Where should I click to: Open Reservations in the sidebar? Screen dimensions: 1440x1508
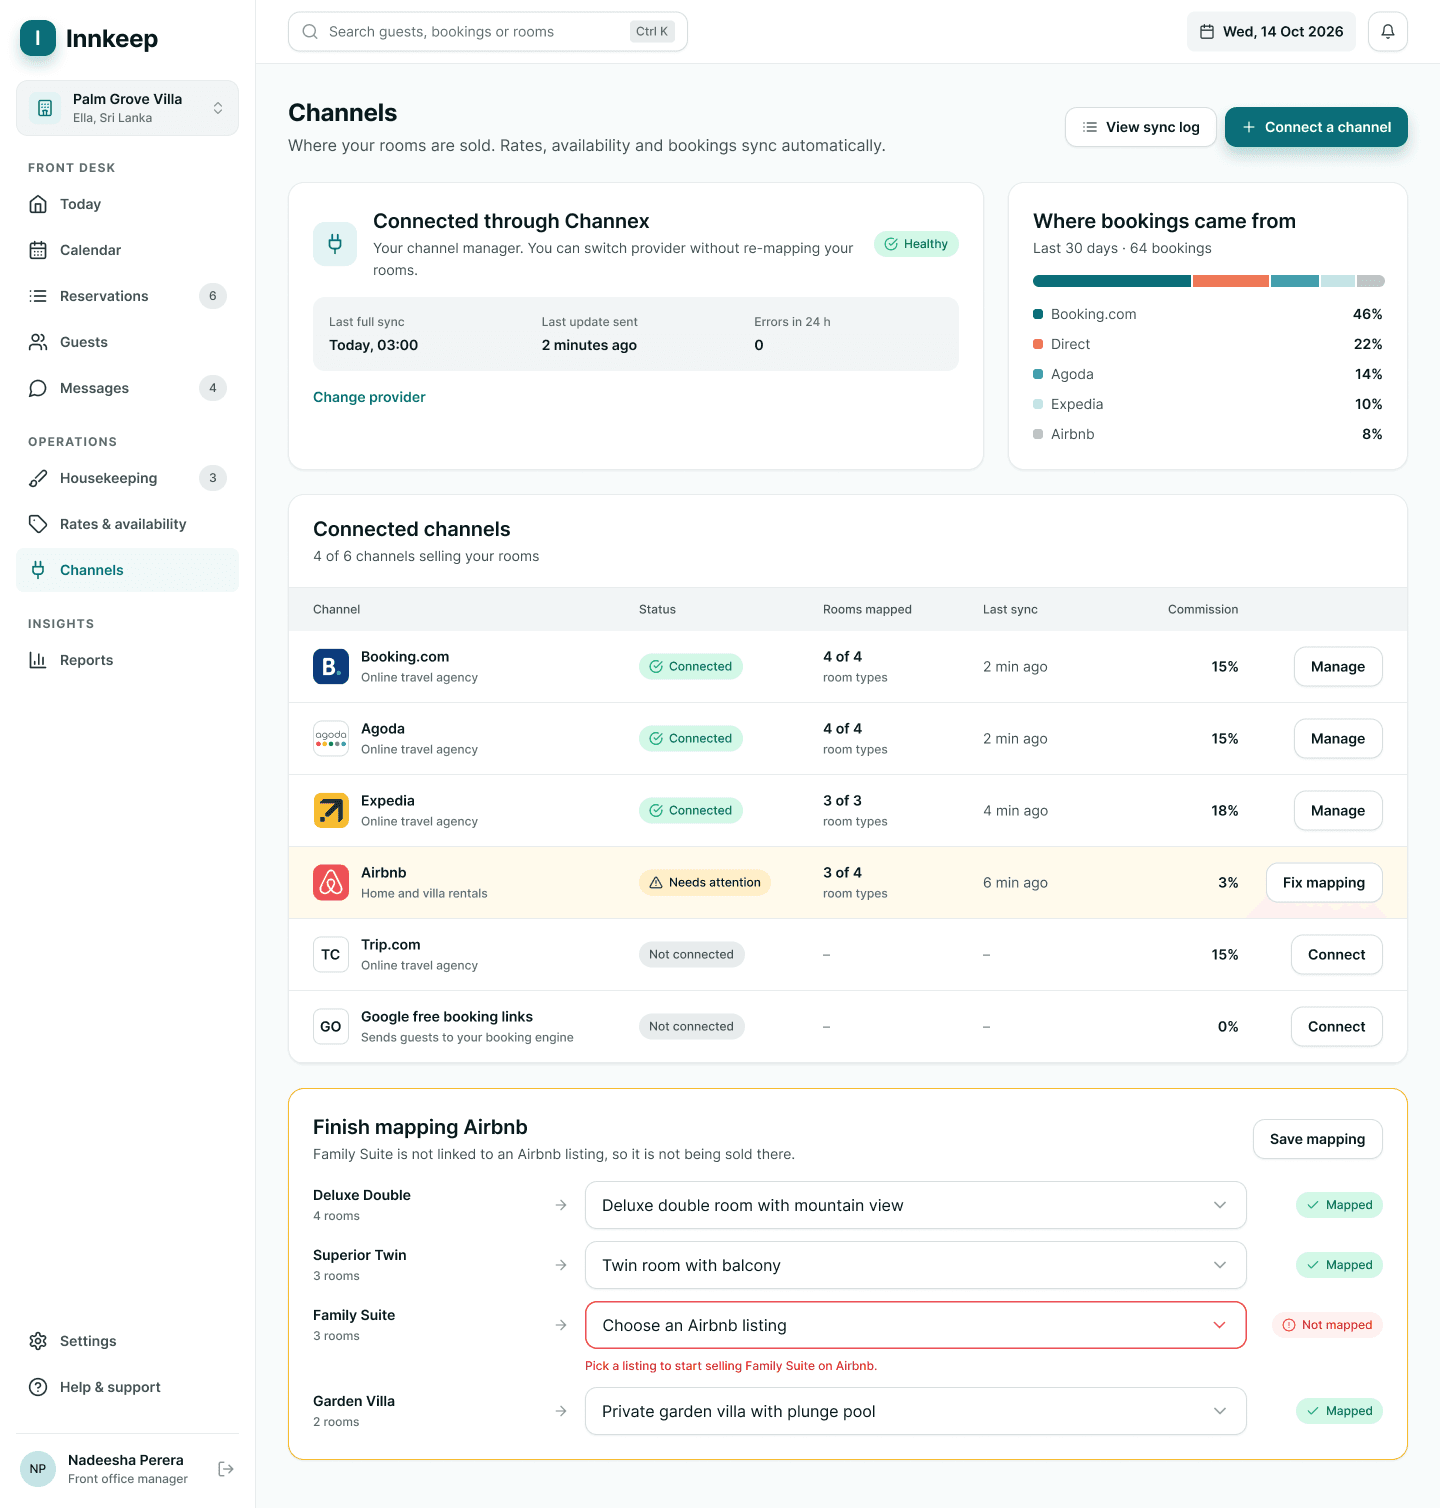pyautogui.click(x=127, y=296)
